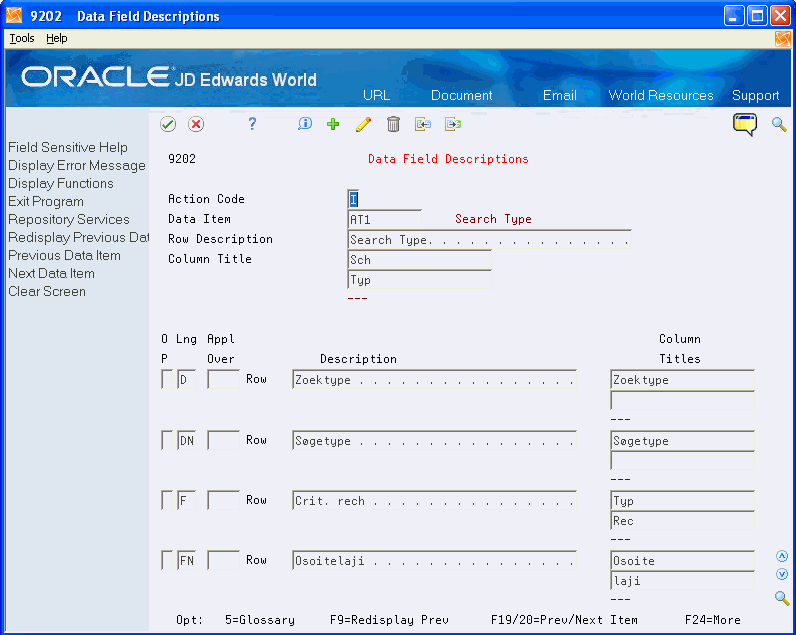This screenshot has height=635, width=796.
Task: Click the Lng field containing F
Action: pyautogui.click(x=186, y=500)
